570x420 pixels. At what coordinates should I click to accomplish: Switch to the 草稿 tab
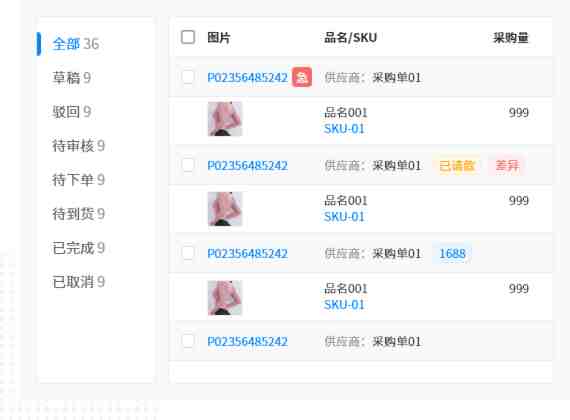(72, 78)
